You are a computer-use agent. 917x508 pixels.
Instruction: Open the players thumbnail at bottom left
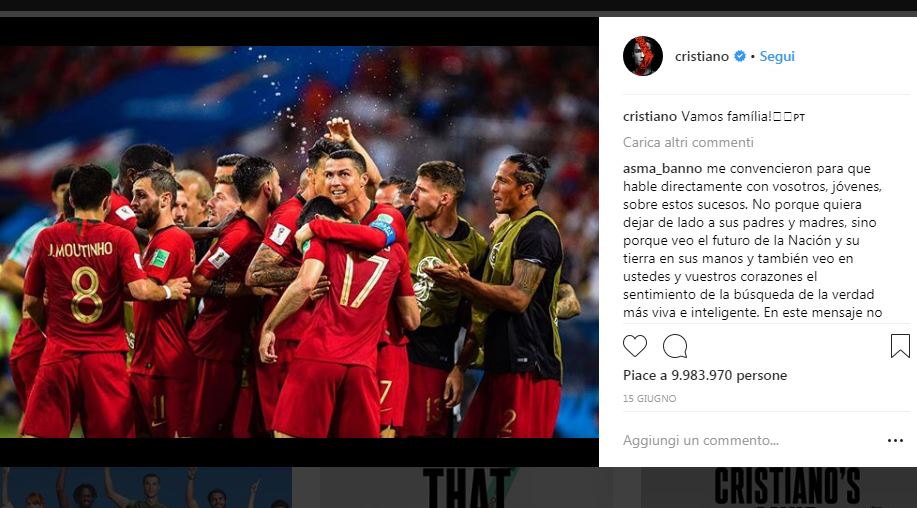click(146, 488)
